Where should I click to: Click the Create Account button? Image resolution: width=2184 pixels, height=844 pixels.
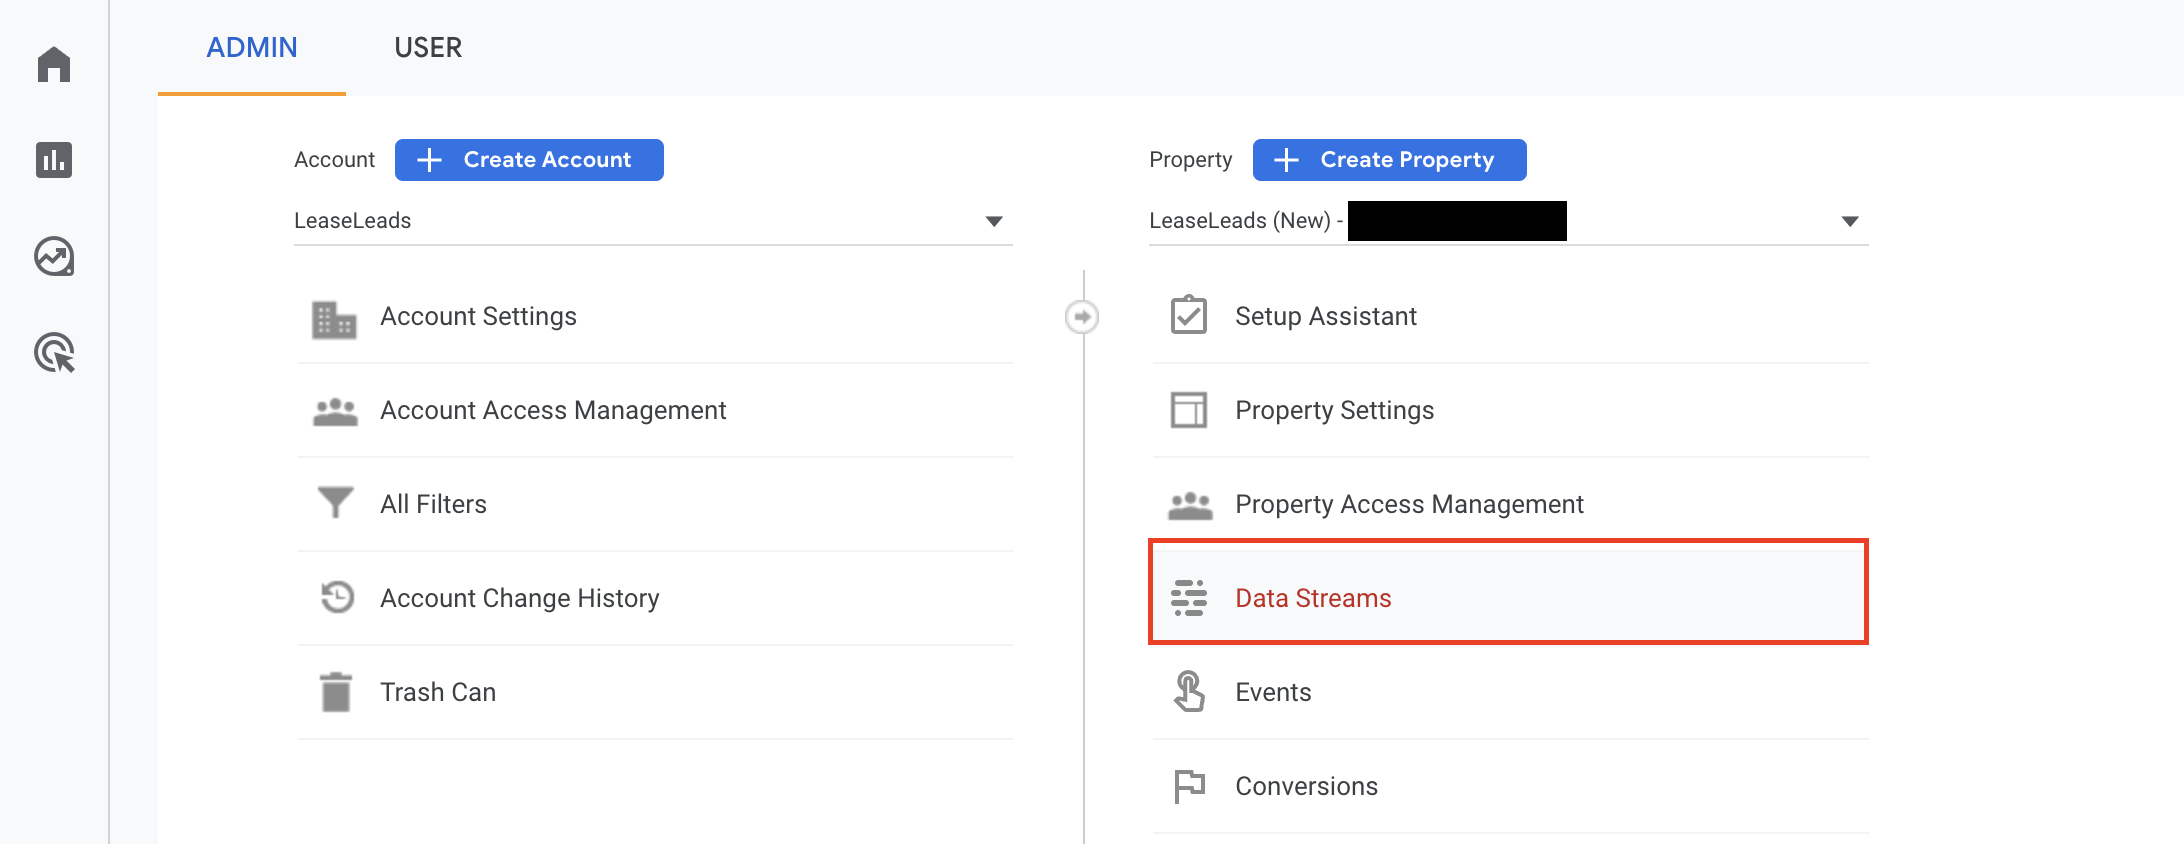click(x=529, y=160)
